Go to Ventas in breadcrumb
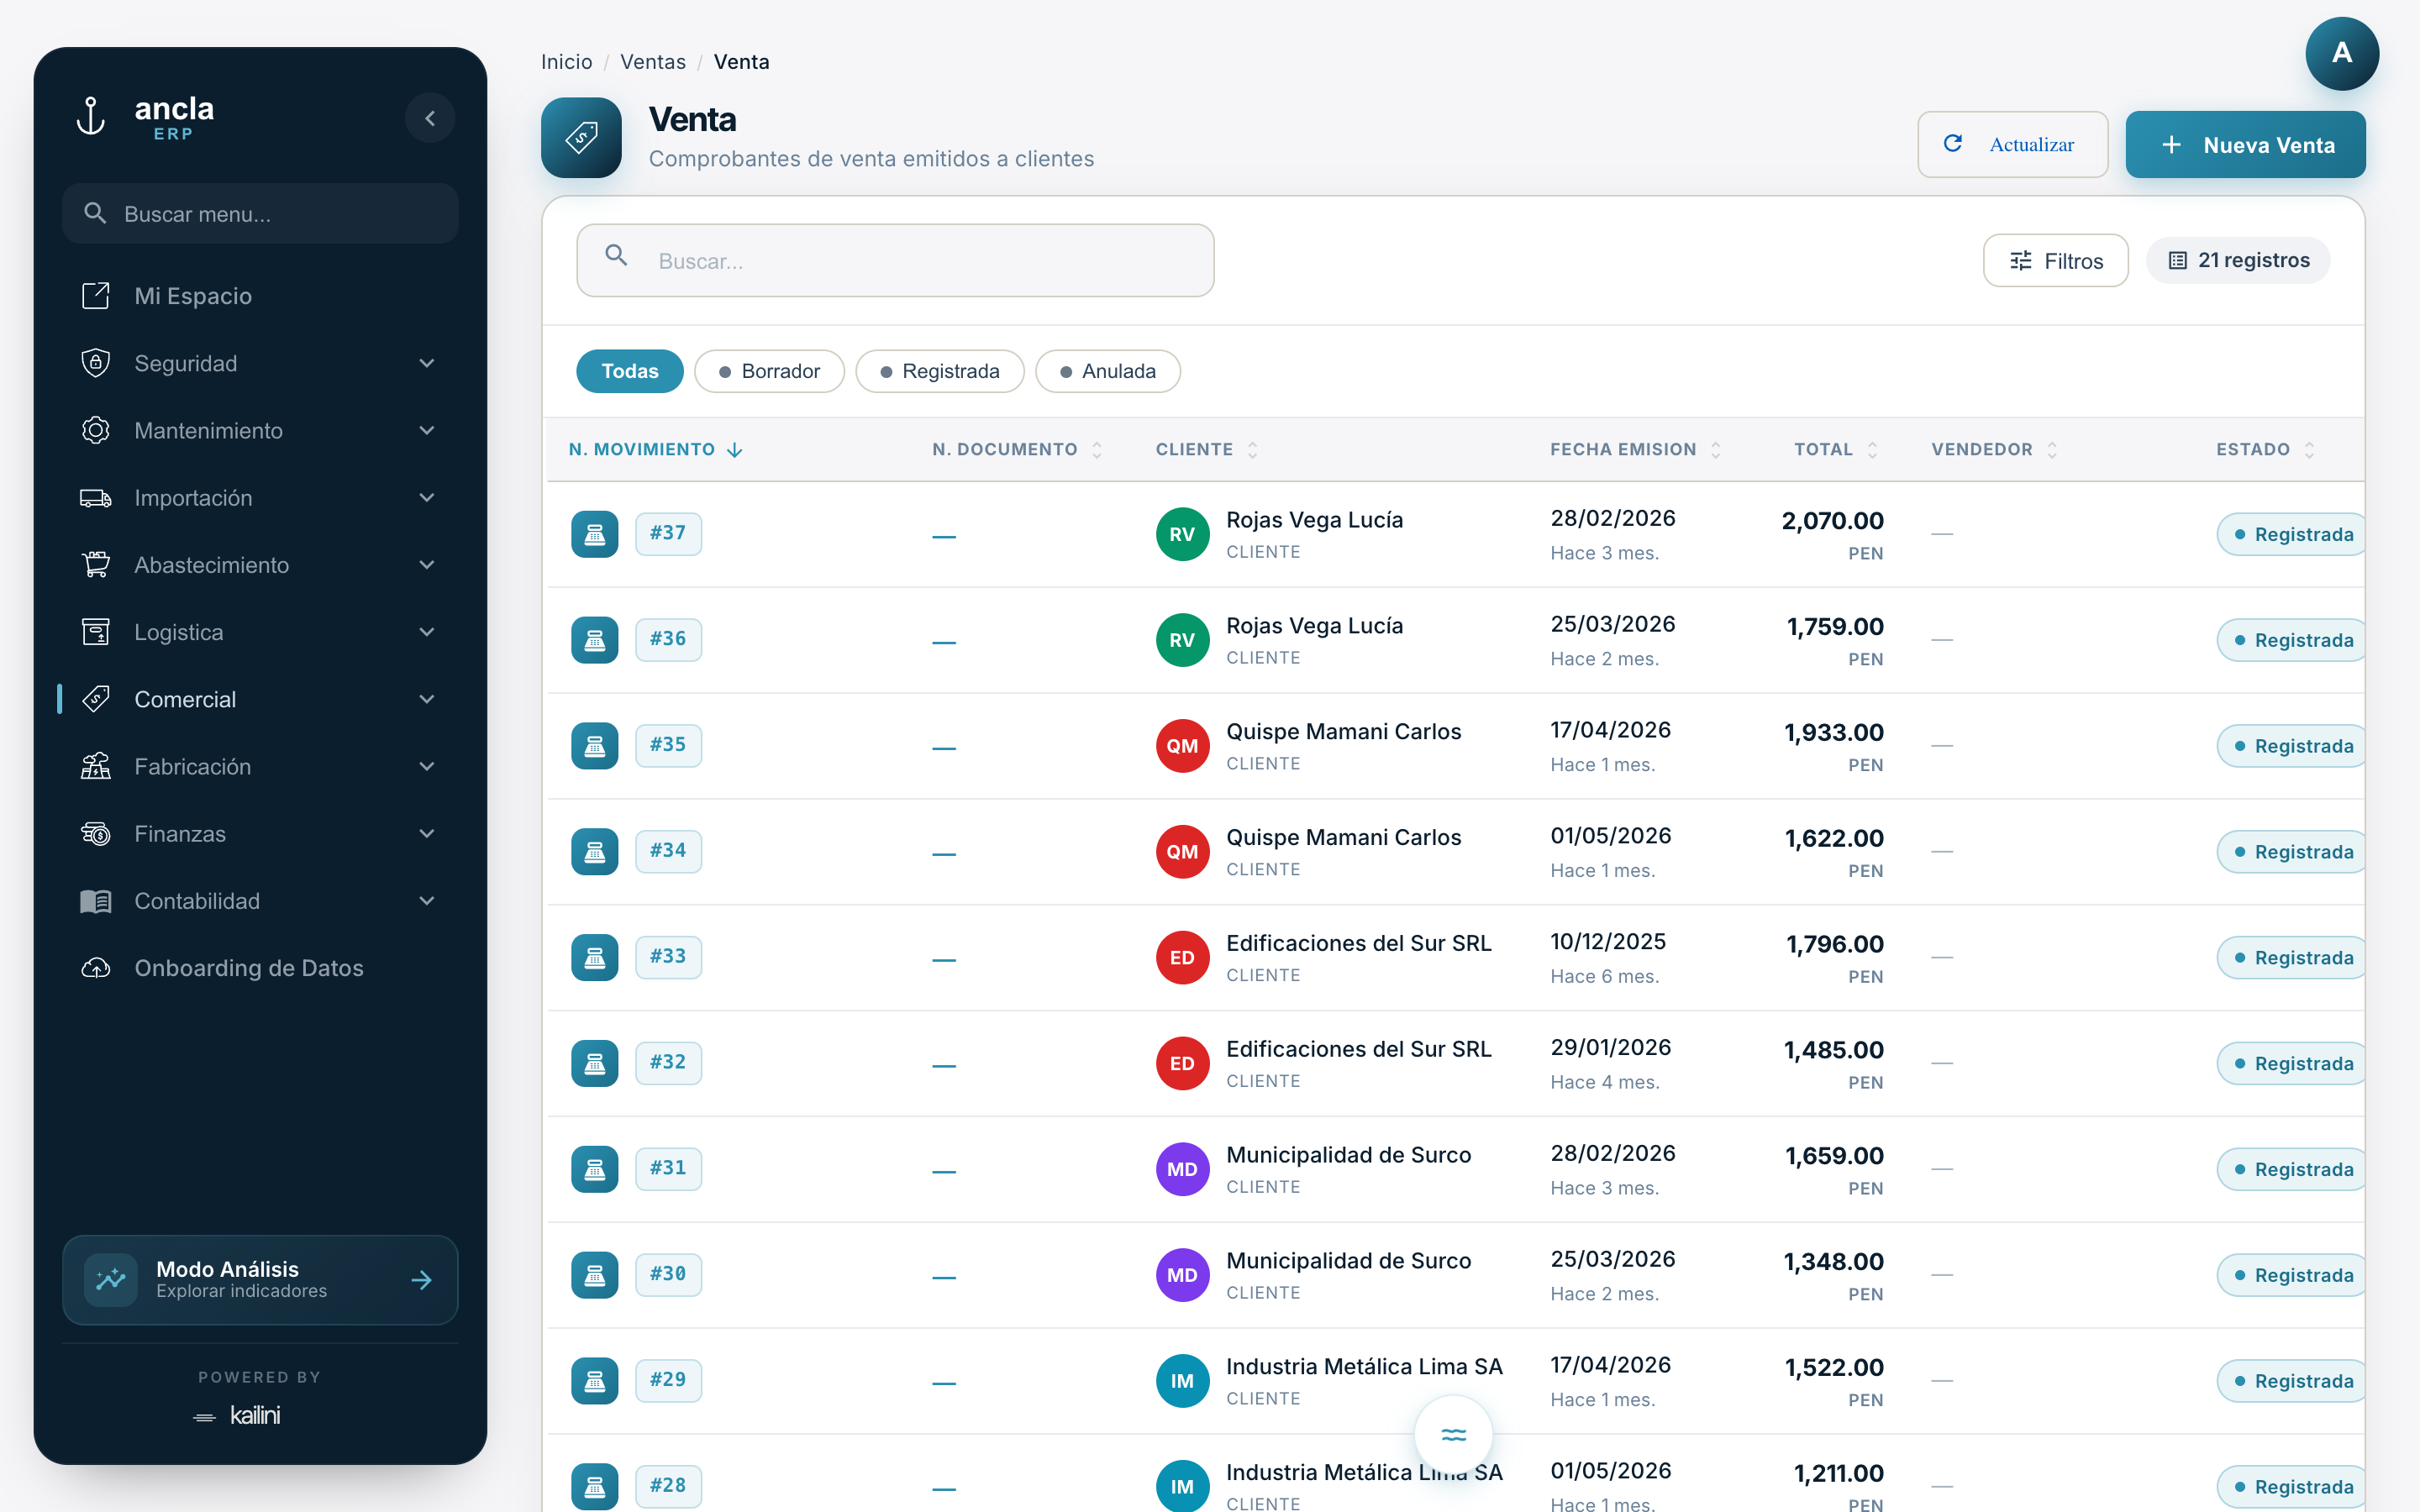The width and height of the screenshot is (2420, 1512). coord(653,62)
